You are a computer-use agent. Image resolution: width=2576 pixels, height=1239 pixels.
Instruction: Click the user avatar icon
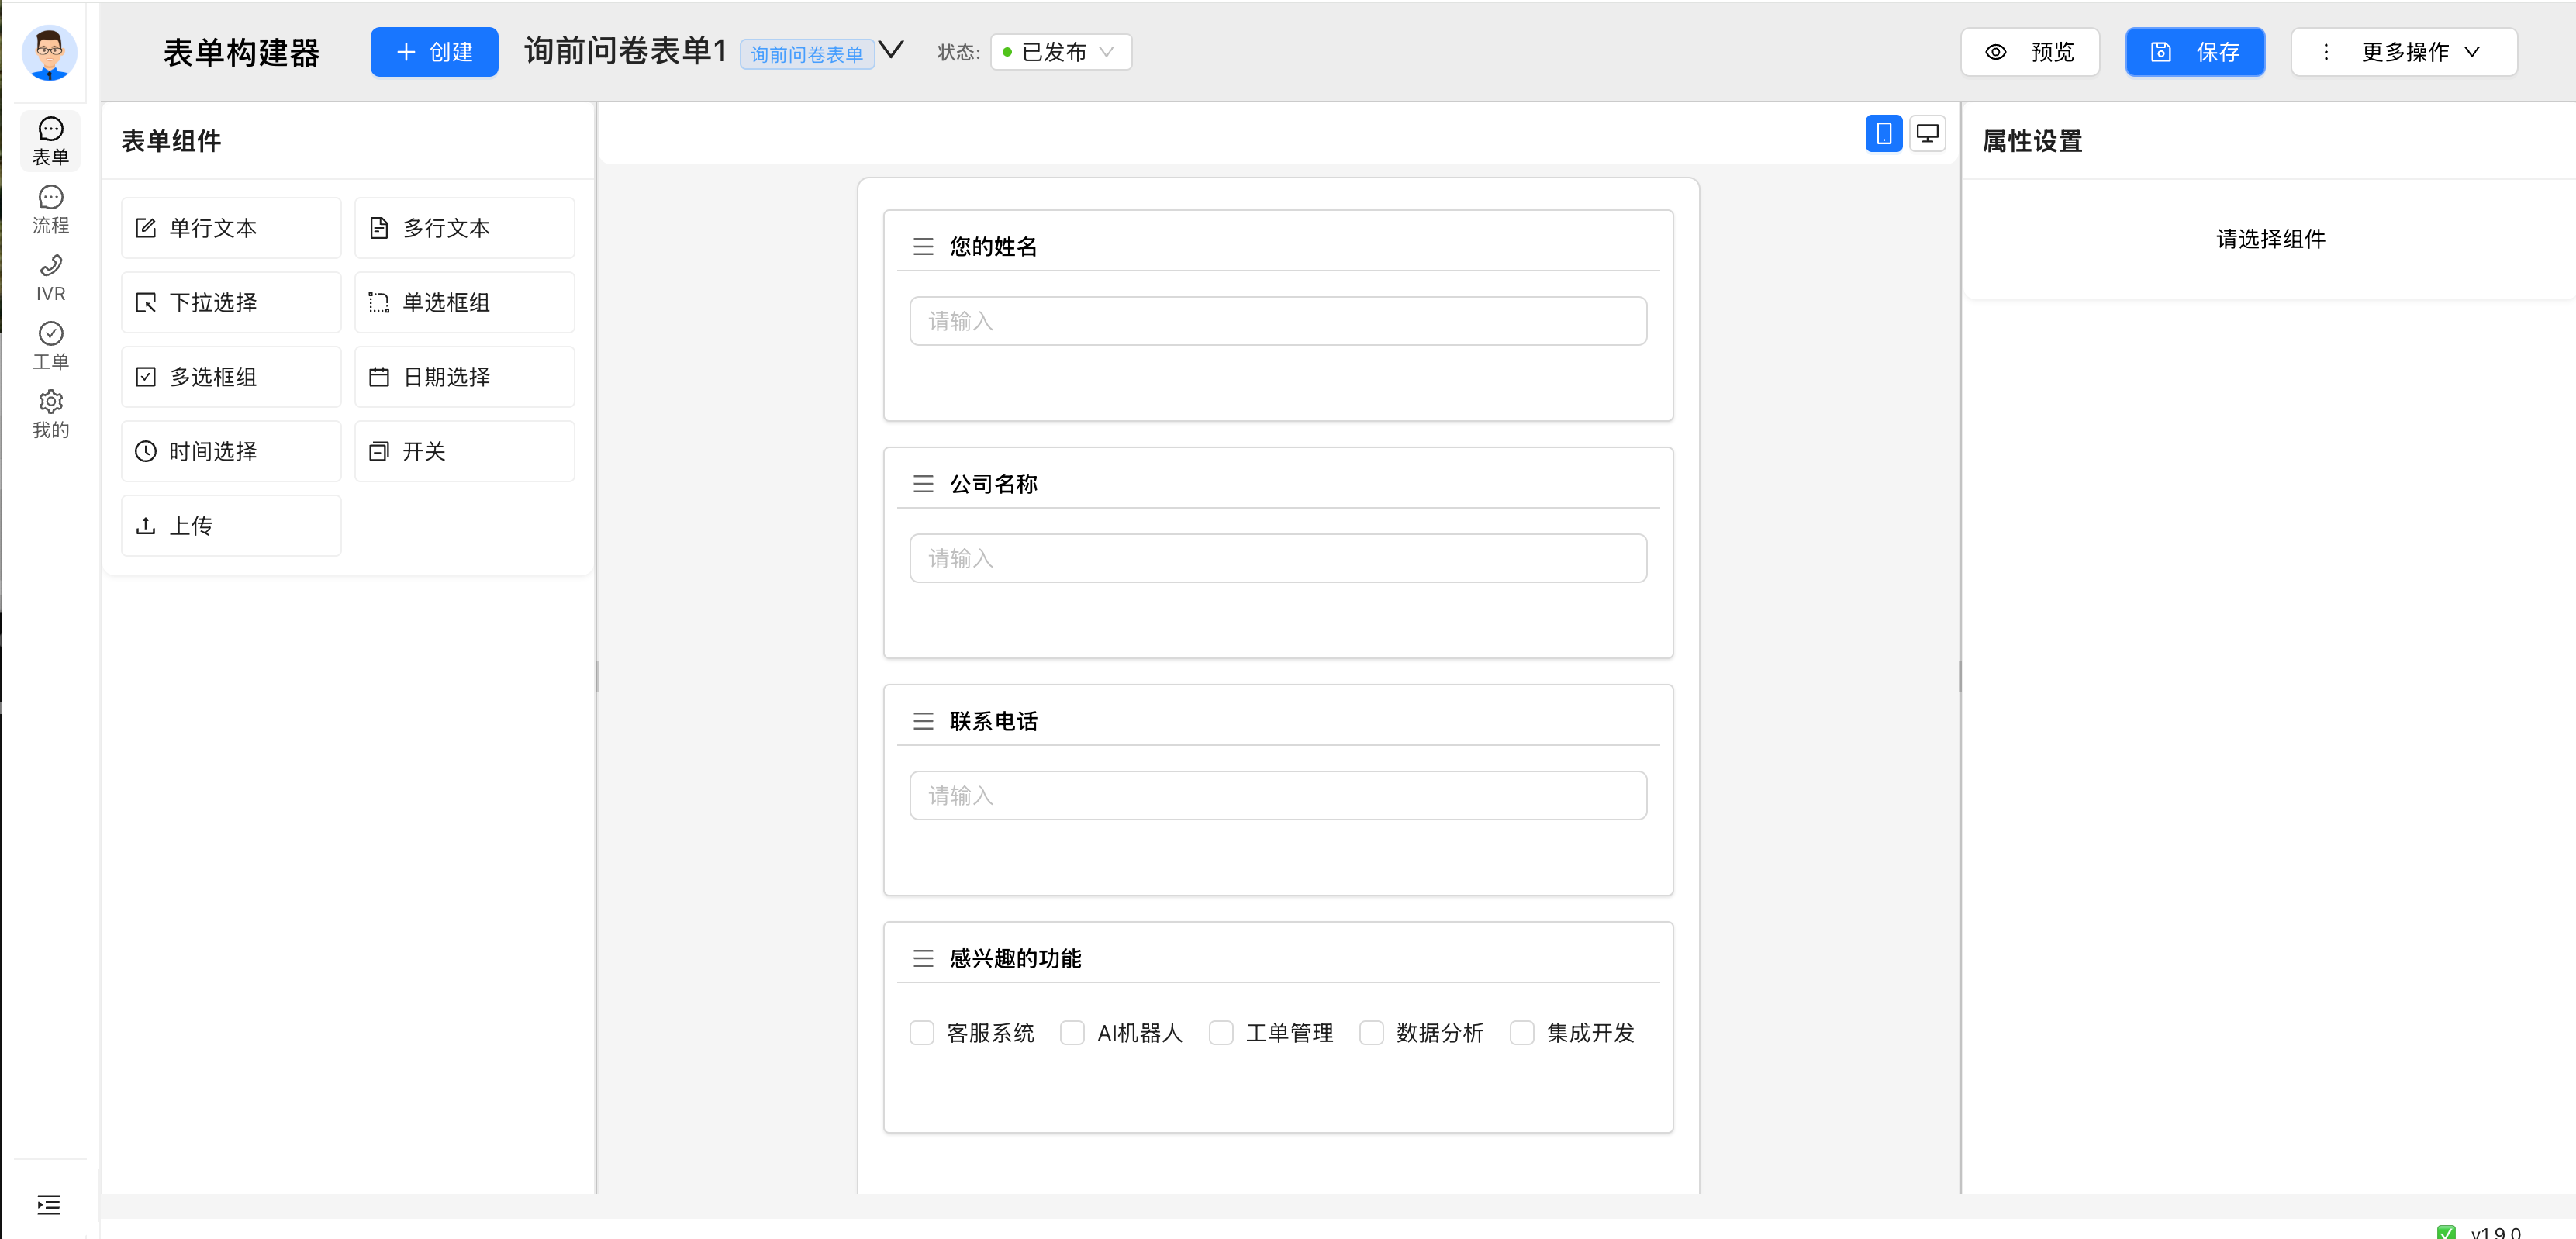click(49, 52)
